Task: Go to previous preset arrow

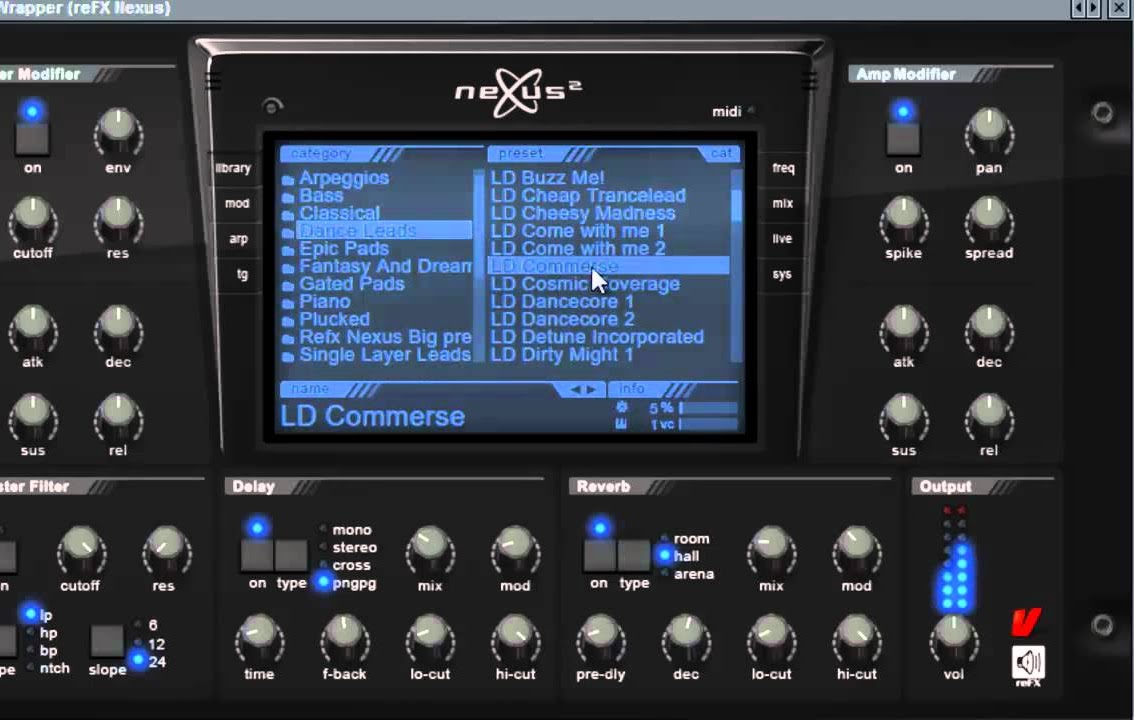Action: point(575,390)
